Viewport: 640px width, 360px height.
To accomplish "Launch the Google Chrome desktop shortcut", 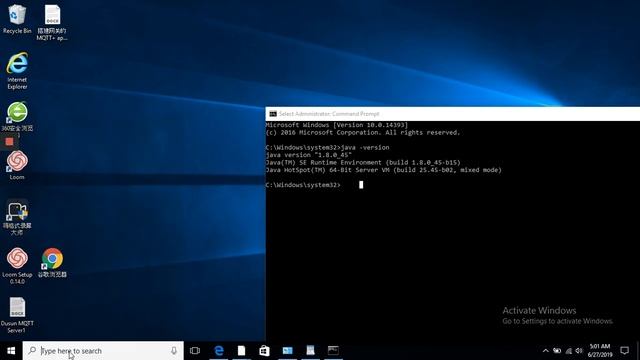I will [52, 262].
